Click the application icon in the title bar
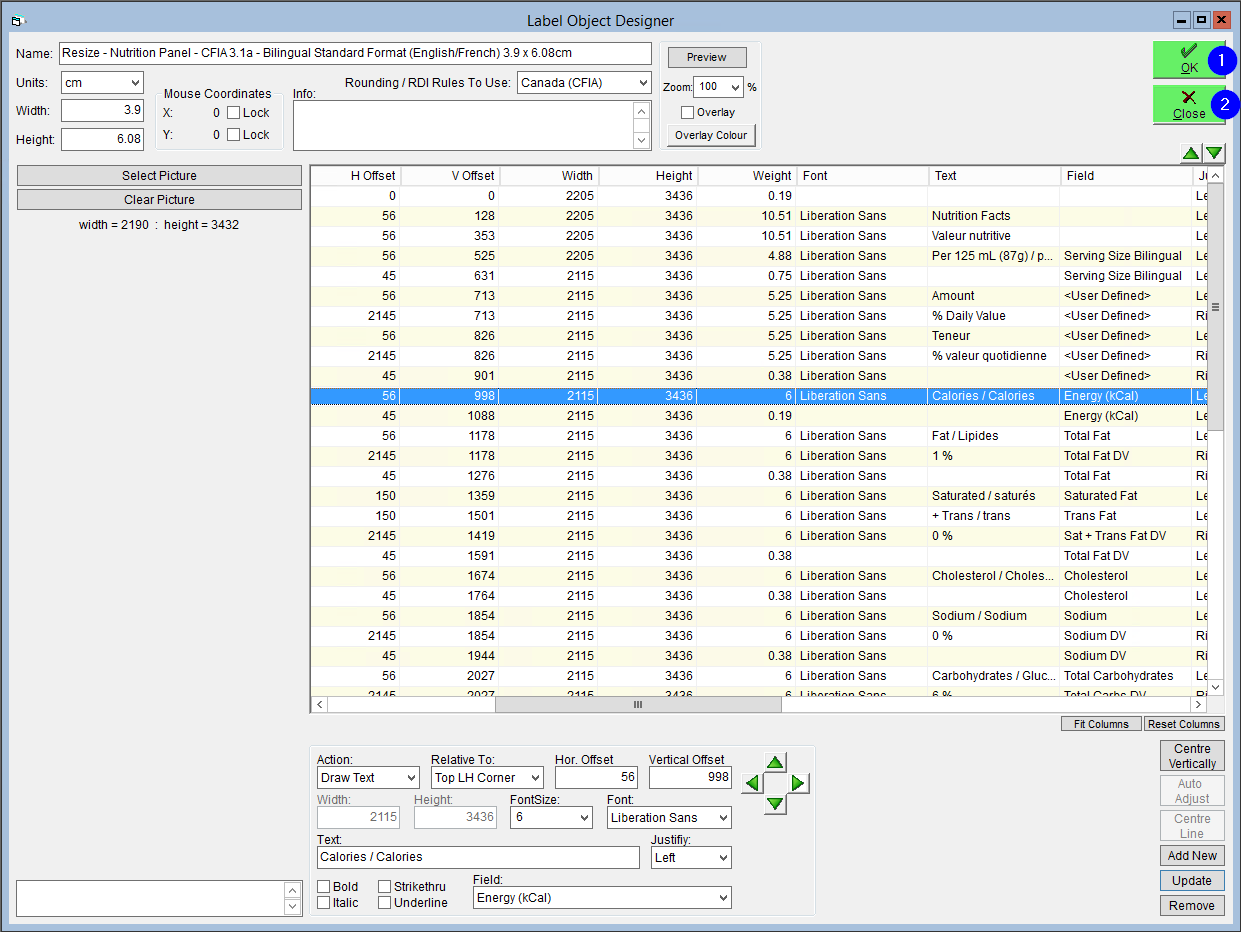1241x932 pixels. [x=17, y=20]
